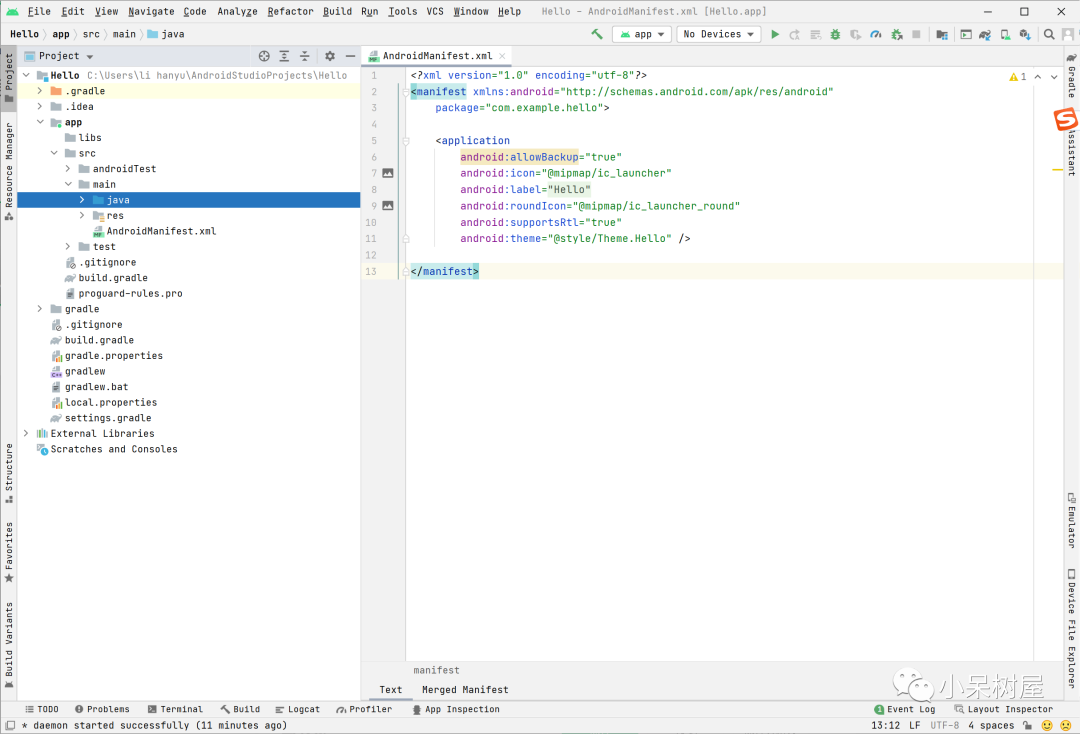1080x734 pixels.
Task: Click the Search Everywhere magnifier icon
Action: (1049, 34)
